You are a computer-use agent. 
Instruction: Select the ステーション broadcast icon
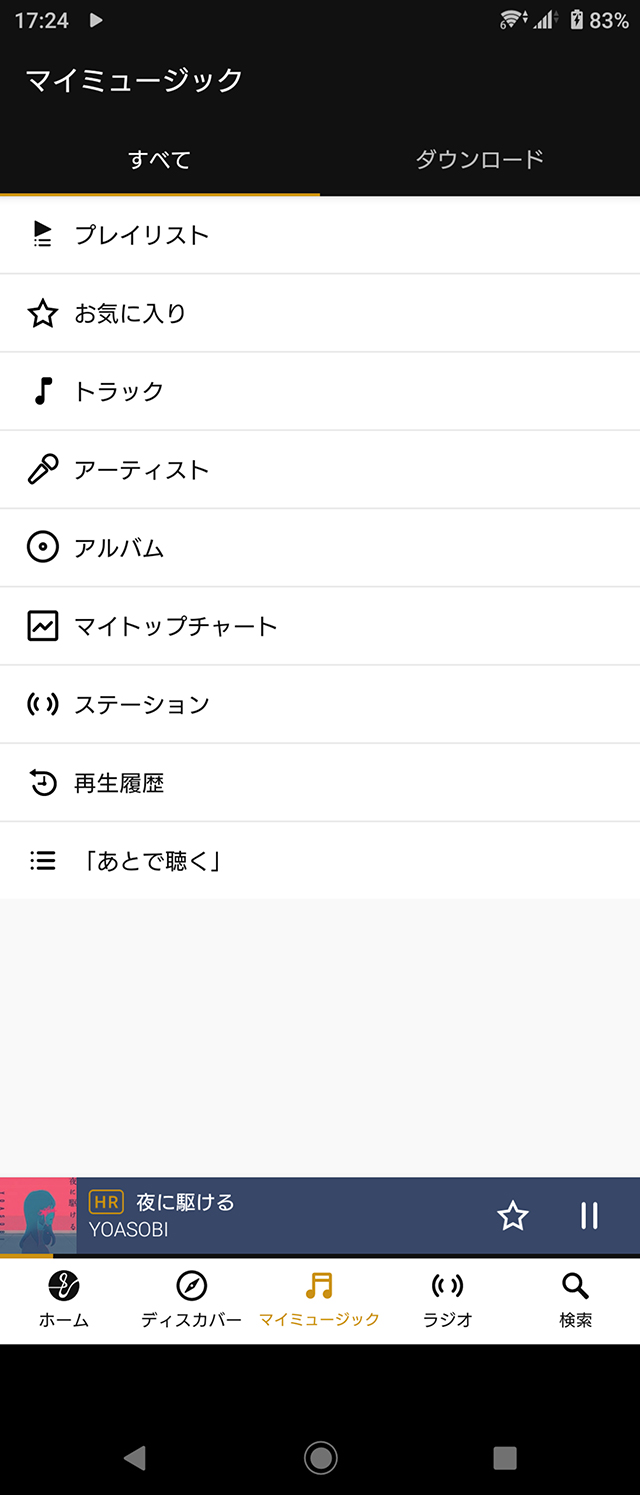40,704
